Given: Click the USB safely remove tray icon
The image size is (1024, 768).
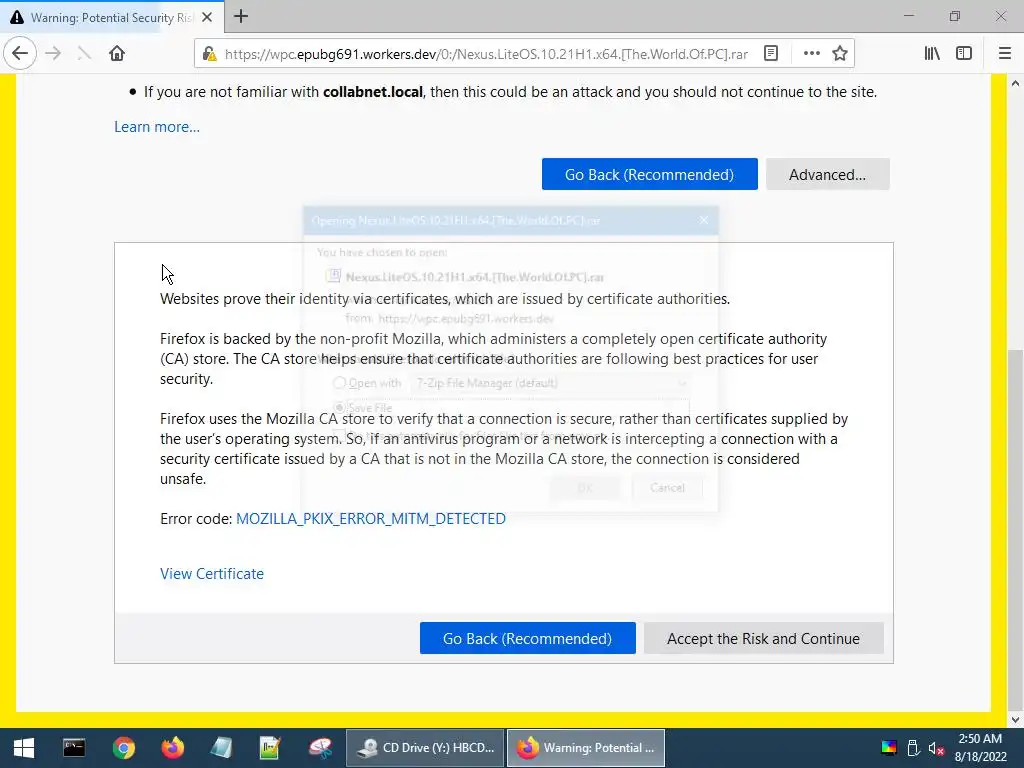Looking at the screenshot, I should pyautogui.click(x=913, y=748).
